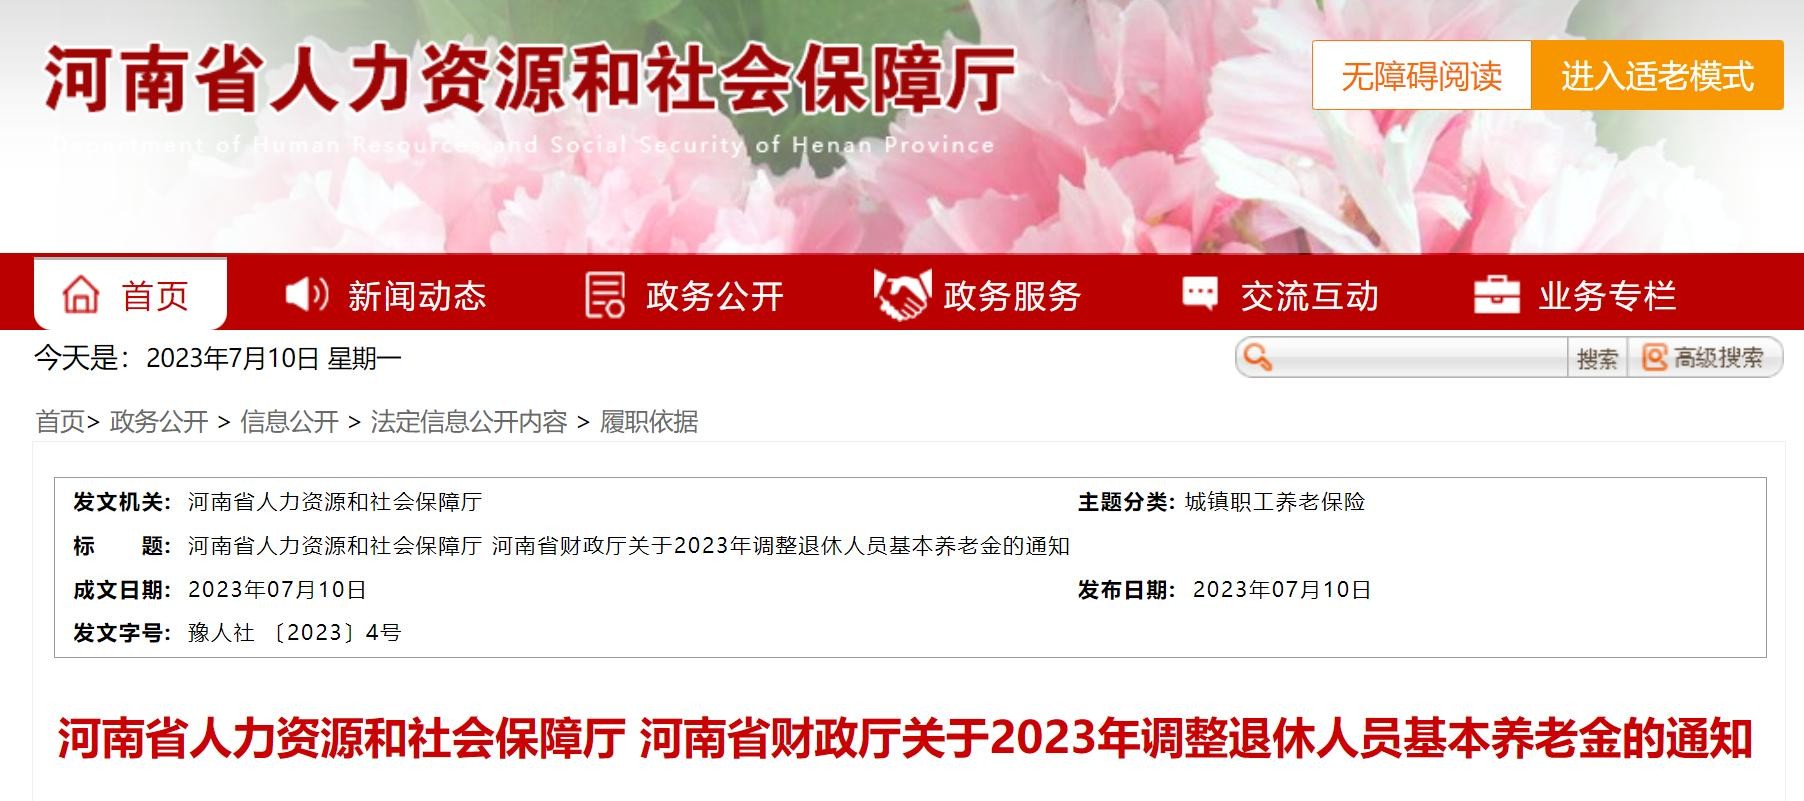Viewport: 1804px width, 801px height.
Task: Click the briefcase icon beside 业务专栏
Action: tap(1497, 295)
